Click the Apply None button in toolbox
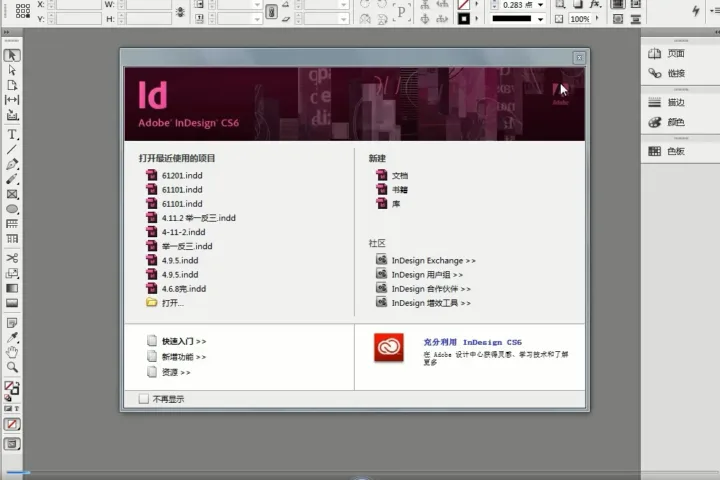This screenshot has height=480, width=720. coord(12,424)
